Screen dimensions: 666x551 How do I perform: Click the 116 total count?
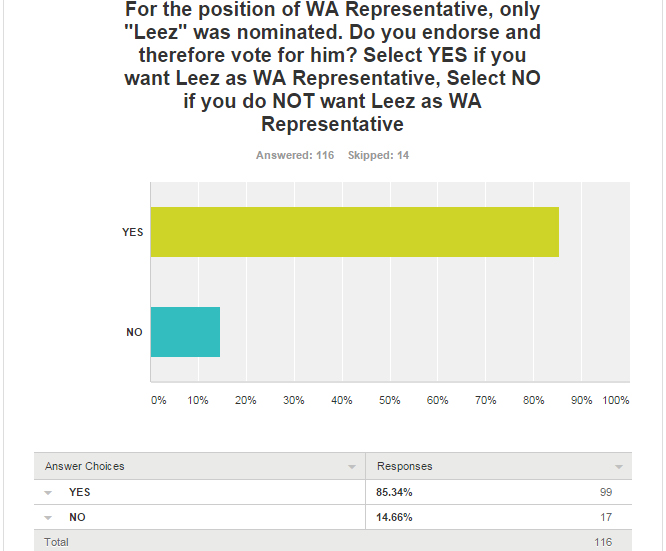point(603,542)
